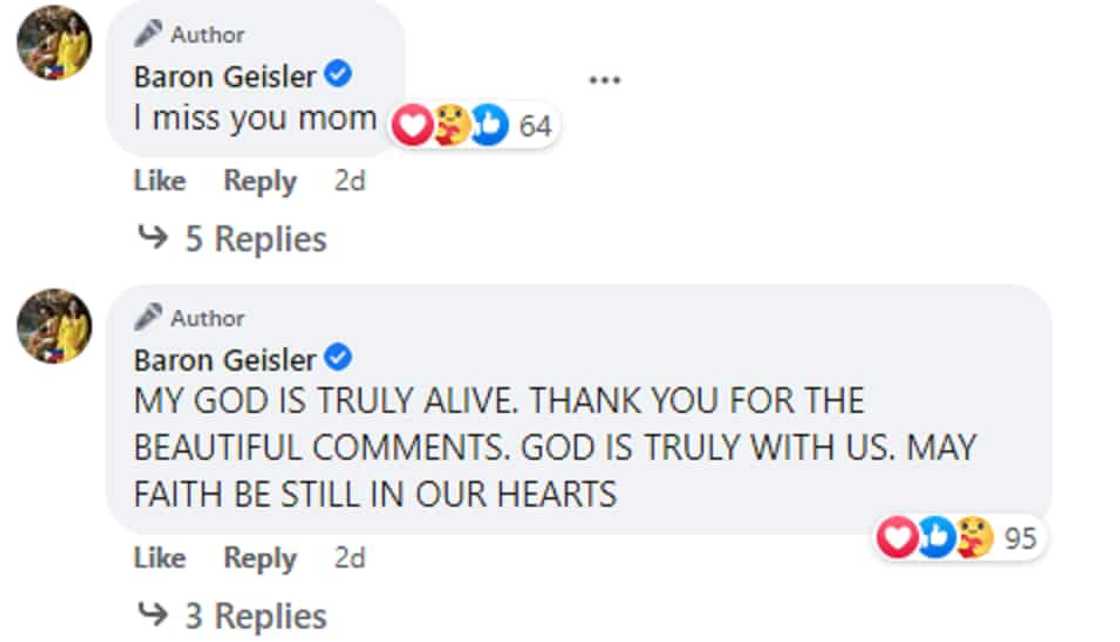Open Baron Geisler's name link on first comment
The height and width of the screenshot is (642, 1120).
[225, 76]
